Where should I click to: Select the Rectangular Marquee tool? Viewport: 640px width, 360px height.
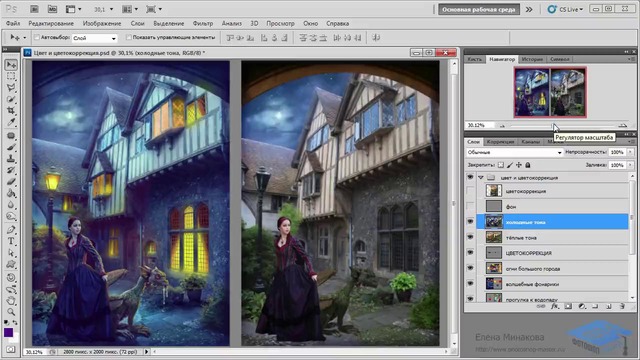tap(11, 76)
